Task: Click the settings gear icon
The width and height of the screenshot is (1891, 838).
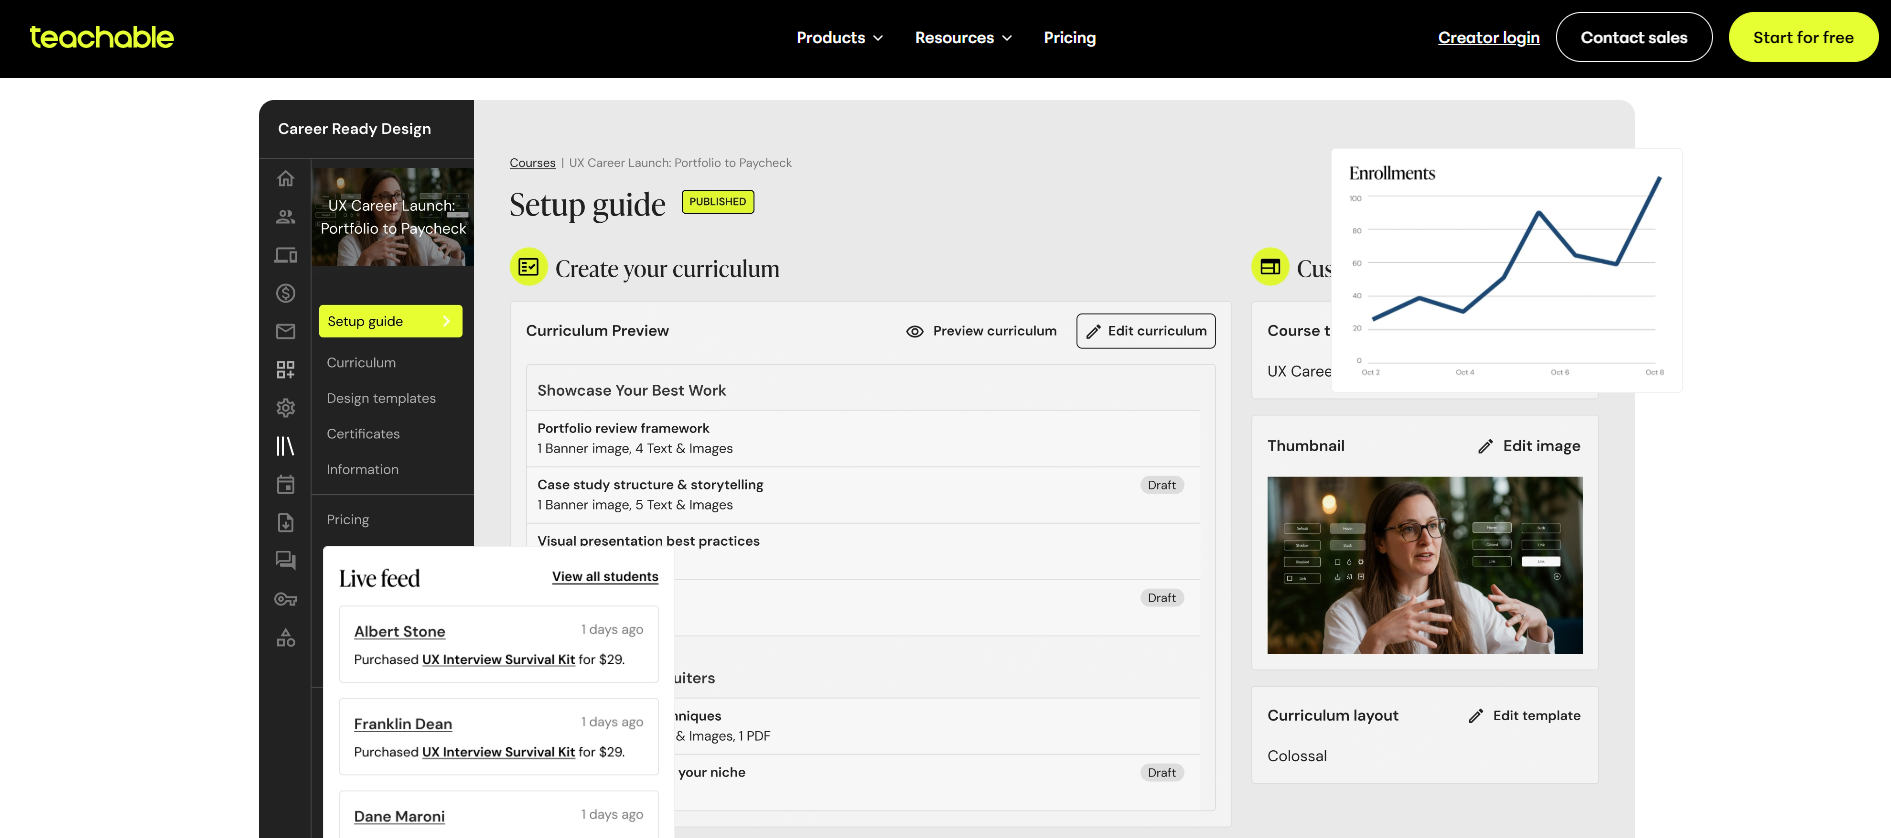Action: 285,408
